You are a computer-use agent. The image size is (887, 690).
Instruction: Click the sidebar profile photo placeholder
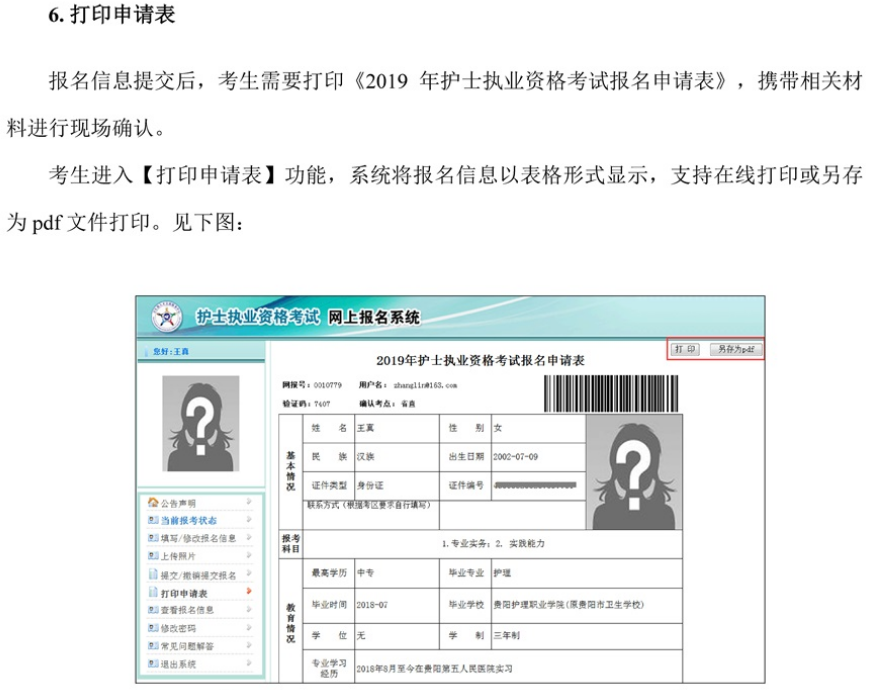[201, 423]
